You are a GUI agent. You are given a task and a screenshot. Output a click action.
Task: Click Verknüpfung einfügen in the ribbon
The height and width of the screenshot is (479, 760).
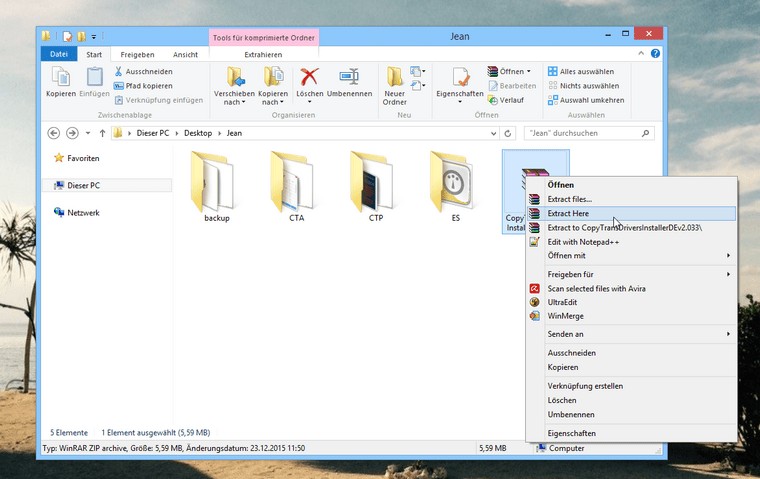coord(158,100)
